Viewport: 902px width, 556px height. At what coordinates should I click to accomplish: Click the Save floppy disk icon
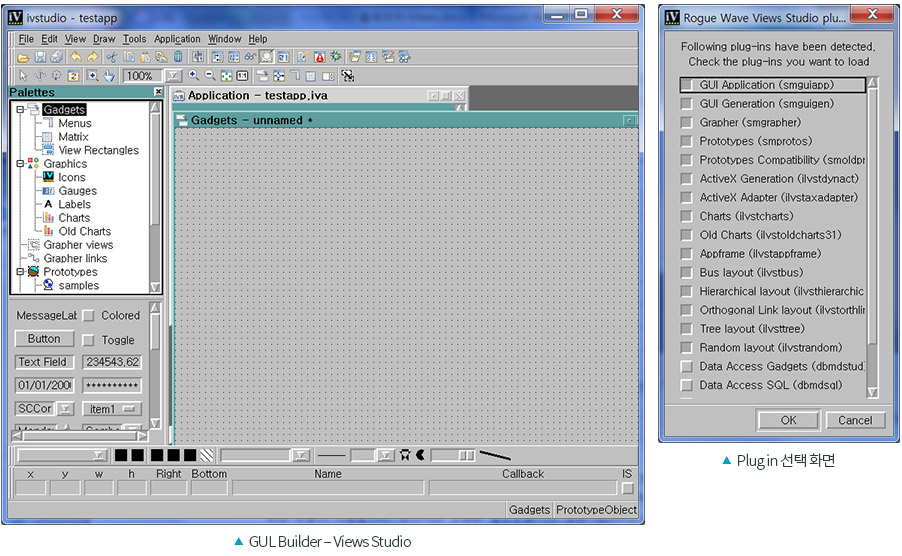40,57
